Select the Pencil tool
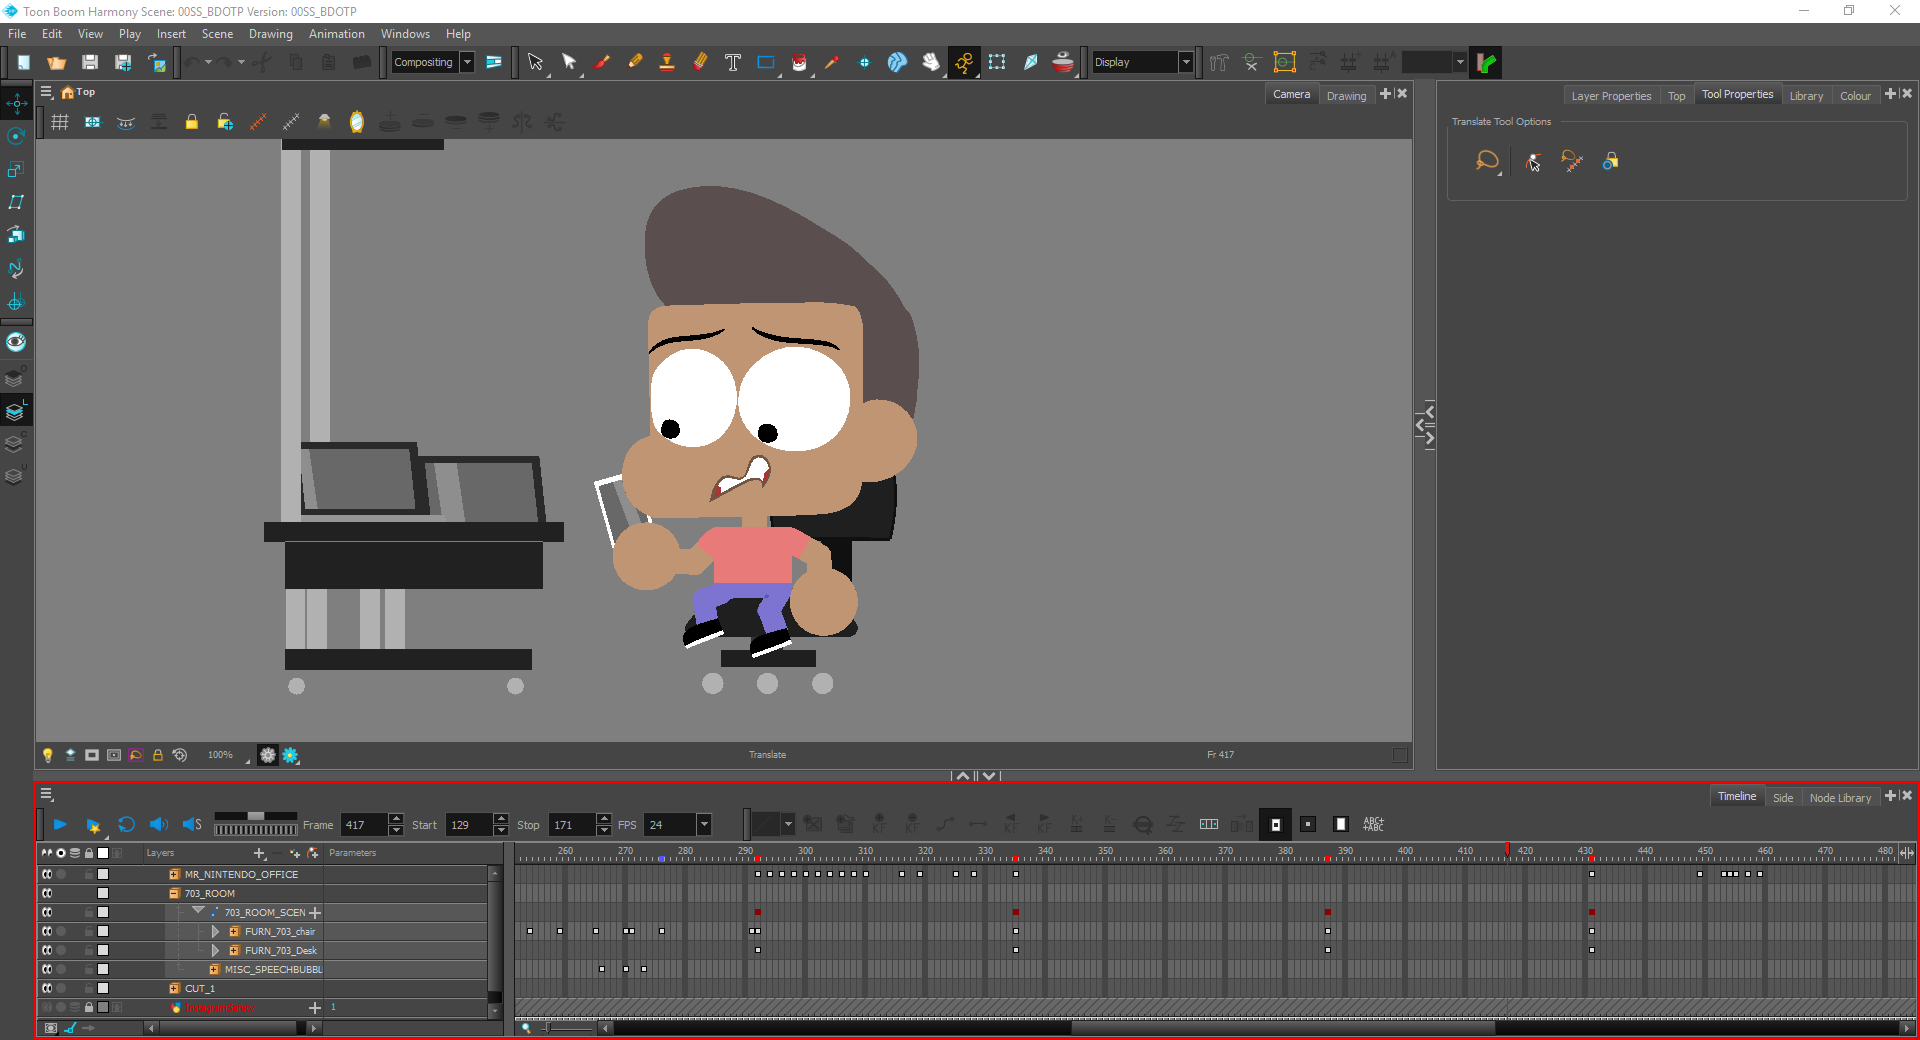This screenshot has height=1040, width=1920. (x=635, y=62)
